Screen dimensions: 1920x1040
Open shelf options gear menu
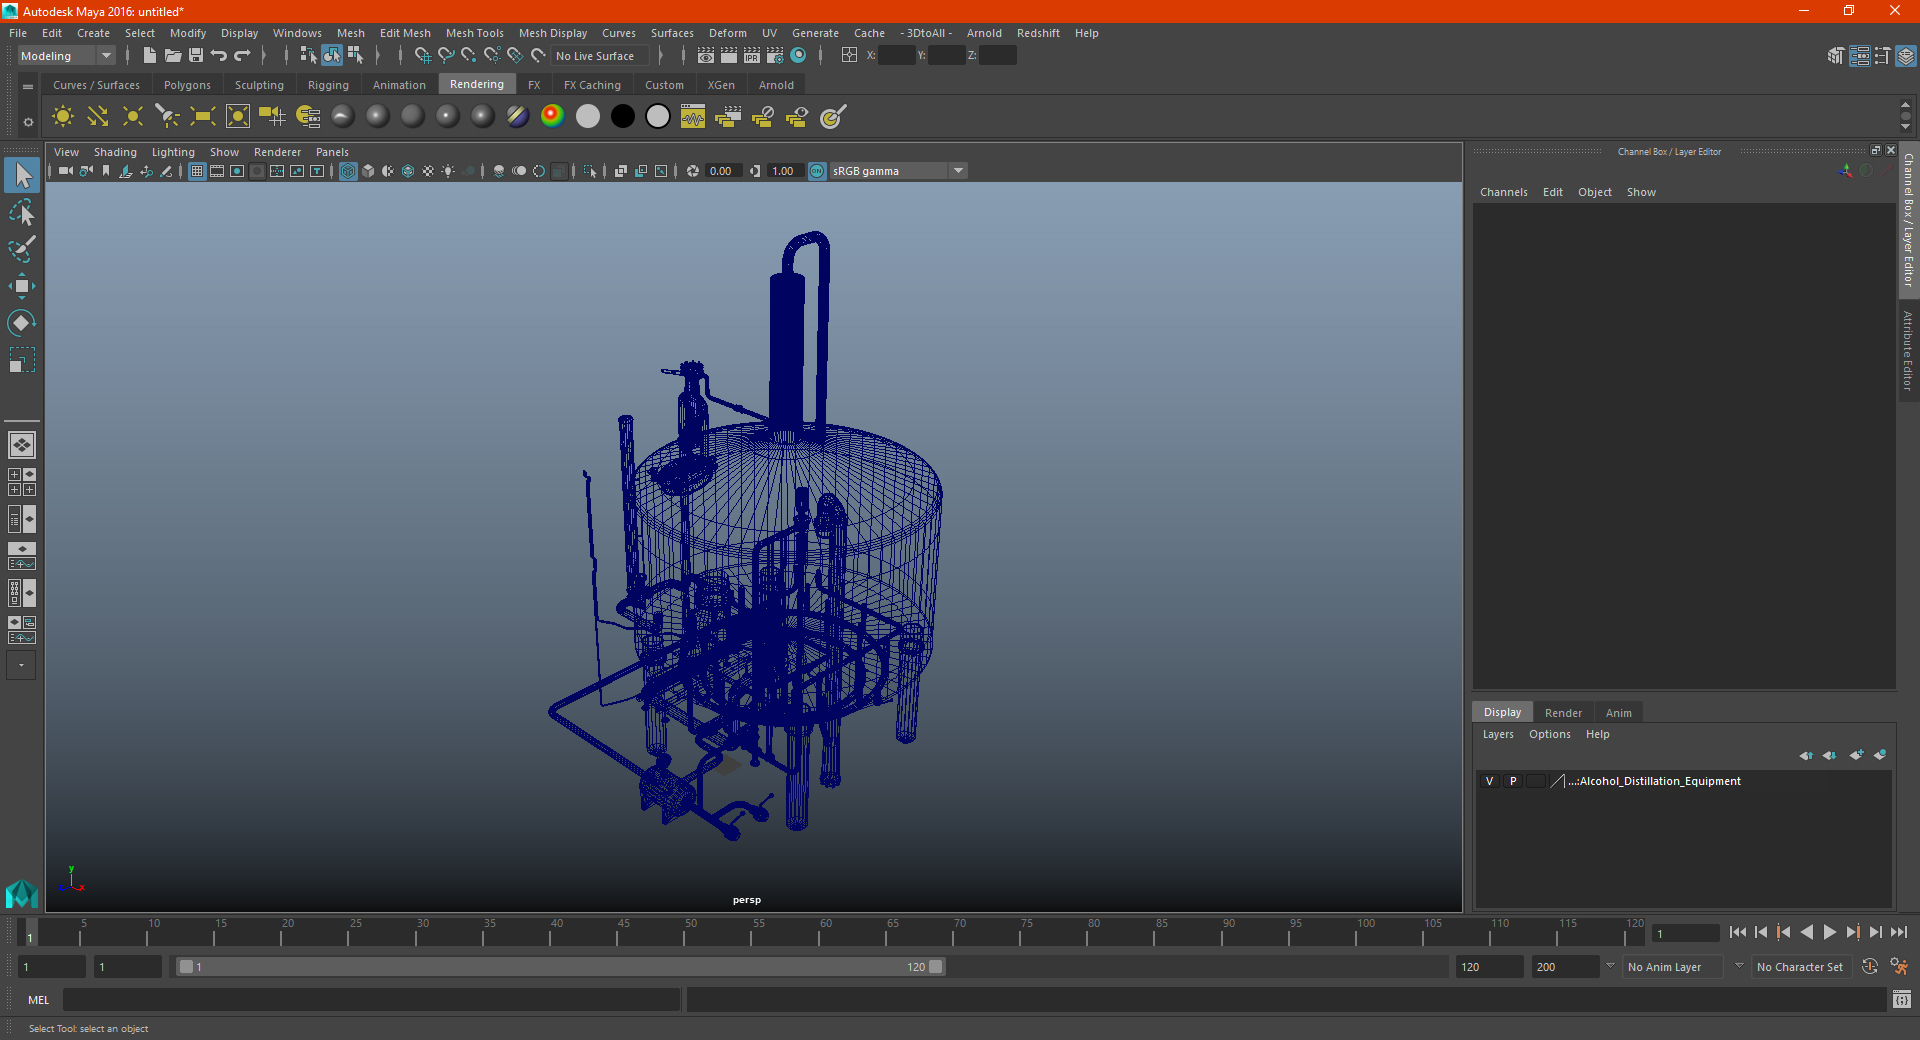28,122
